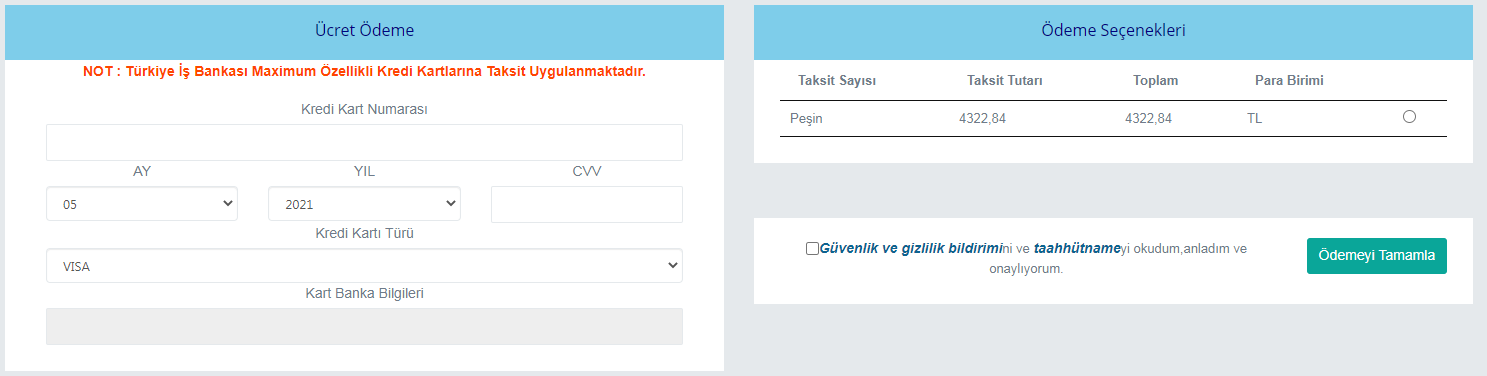
Task: Open the AY month dropdown
Action: coord(142,204)
